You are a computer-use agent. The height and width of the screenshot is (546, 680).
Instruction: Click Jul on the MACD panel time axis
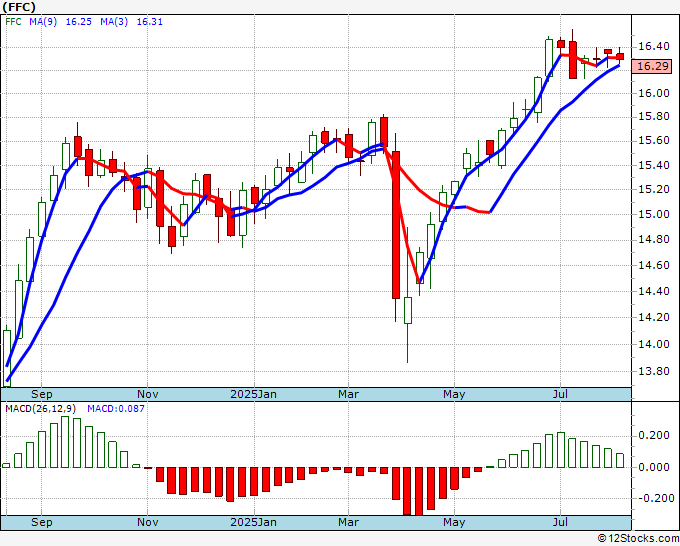tap(560, 522)
